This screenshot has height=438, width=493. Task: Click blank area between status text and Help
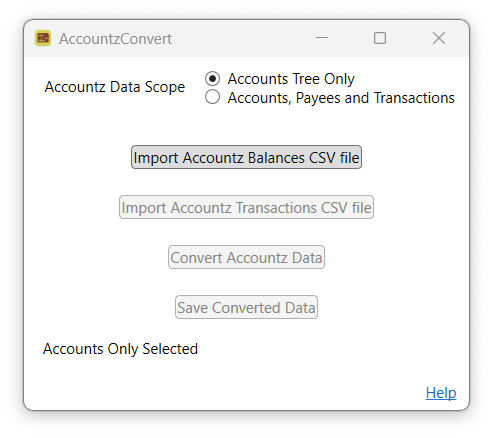[300, 373]
